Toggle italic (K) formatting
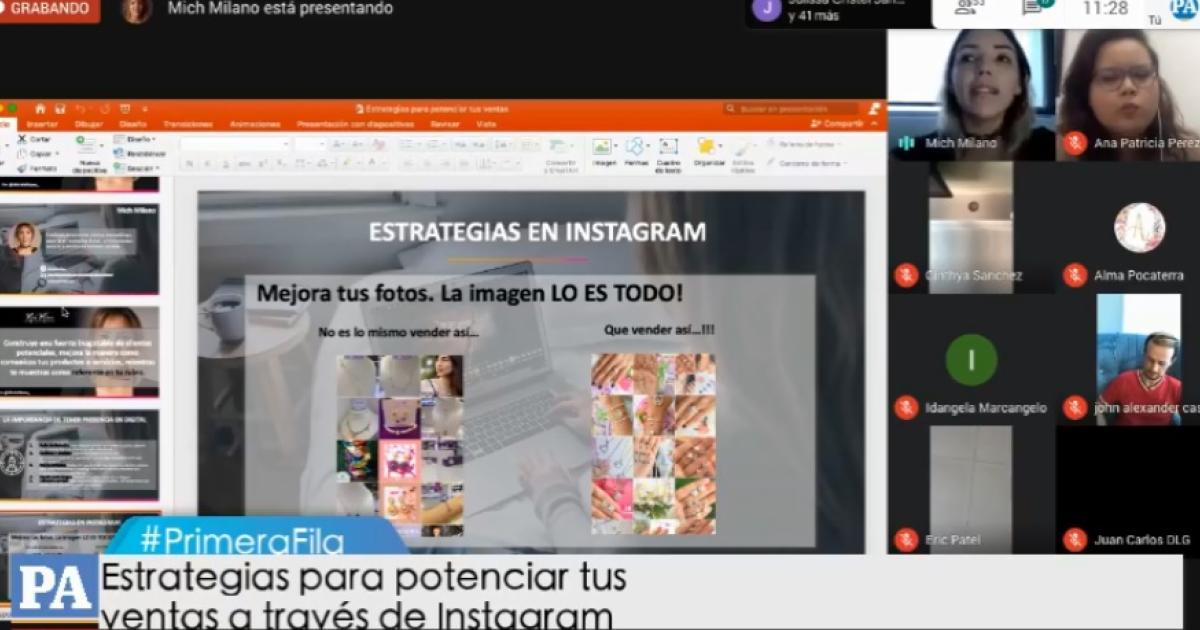Image resolution: width=1200 pixels, height=630 pixels. (207, 163)
